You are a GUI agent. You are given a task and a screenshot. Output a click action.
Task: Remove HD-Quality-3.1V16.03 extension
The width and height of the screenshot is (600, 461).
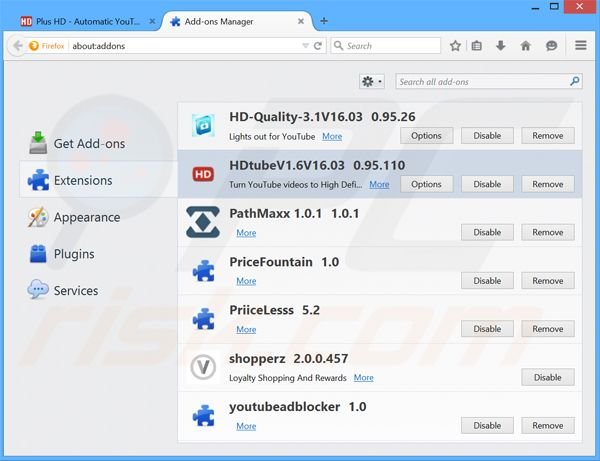(548, 136)
